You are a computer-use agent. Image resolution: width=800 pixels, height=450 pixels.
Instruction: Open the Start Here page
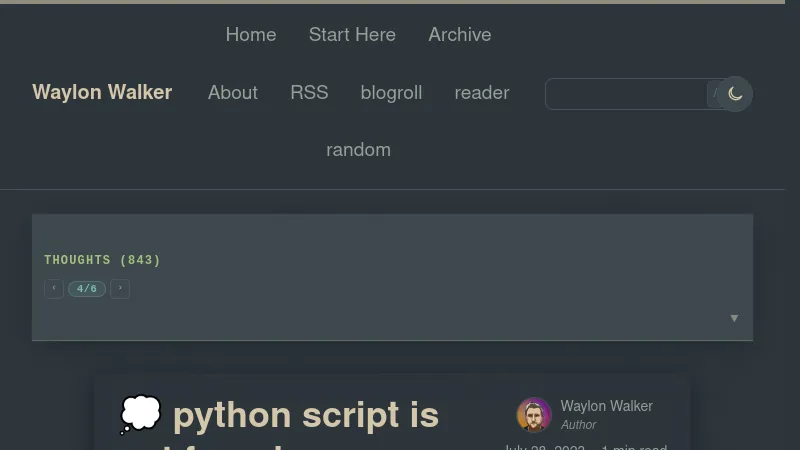click(352, 34)
